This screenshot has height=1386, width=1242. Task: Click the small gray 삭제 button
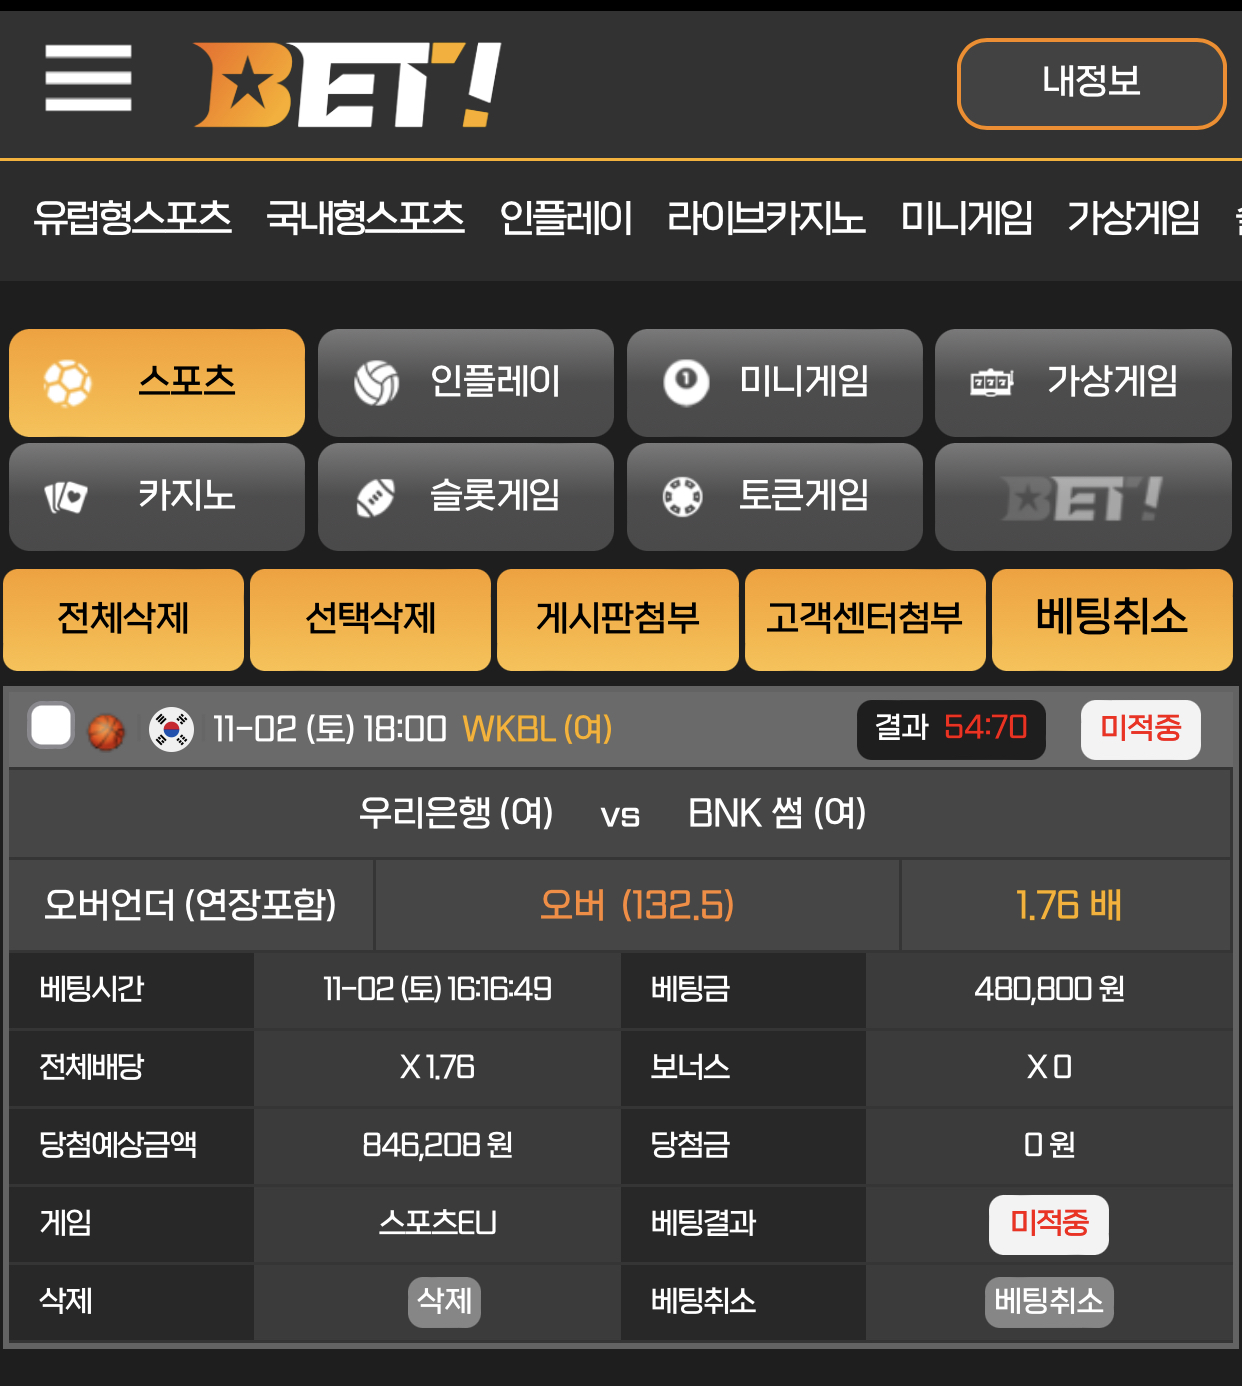click(x=444, y=1302)
